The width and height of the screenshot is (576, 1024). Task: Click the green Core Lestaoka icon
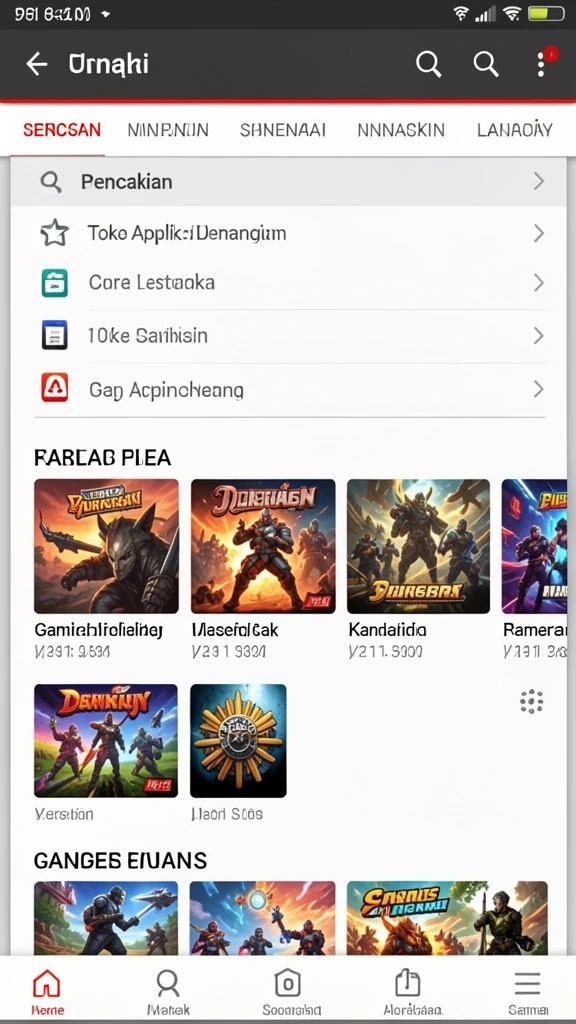pyautogui.click(x=54, y=283)
